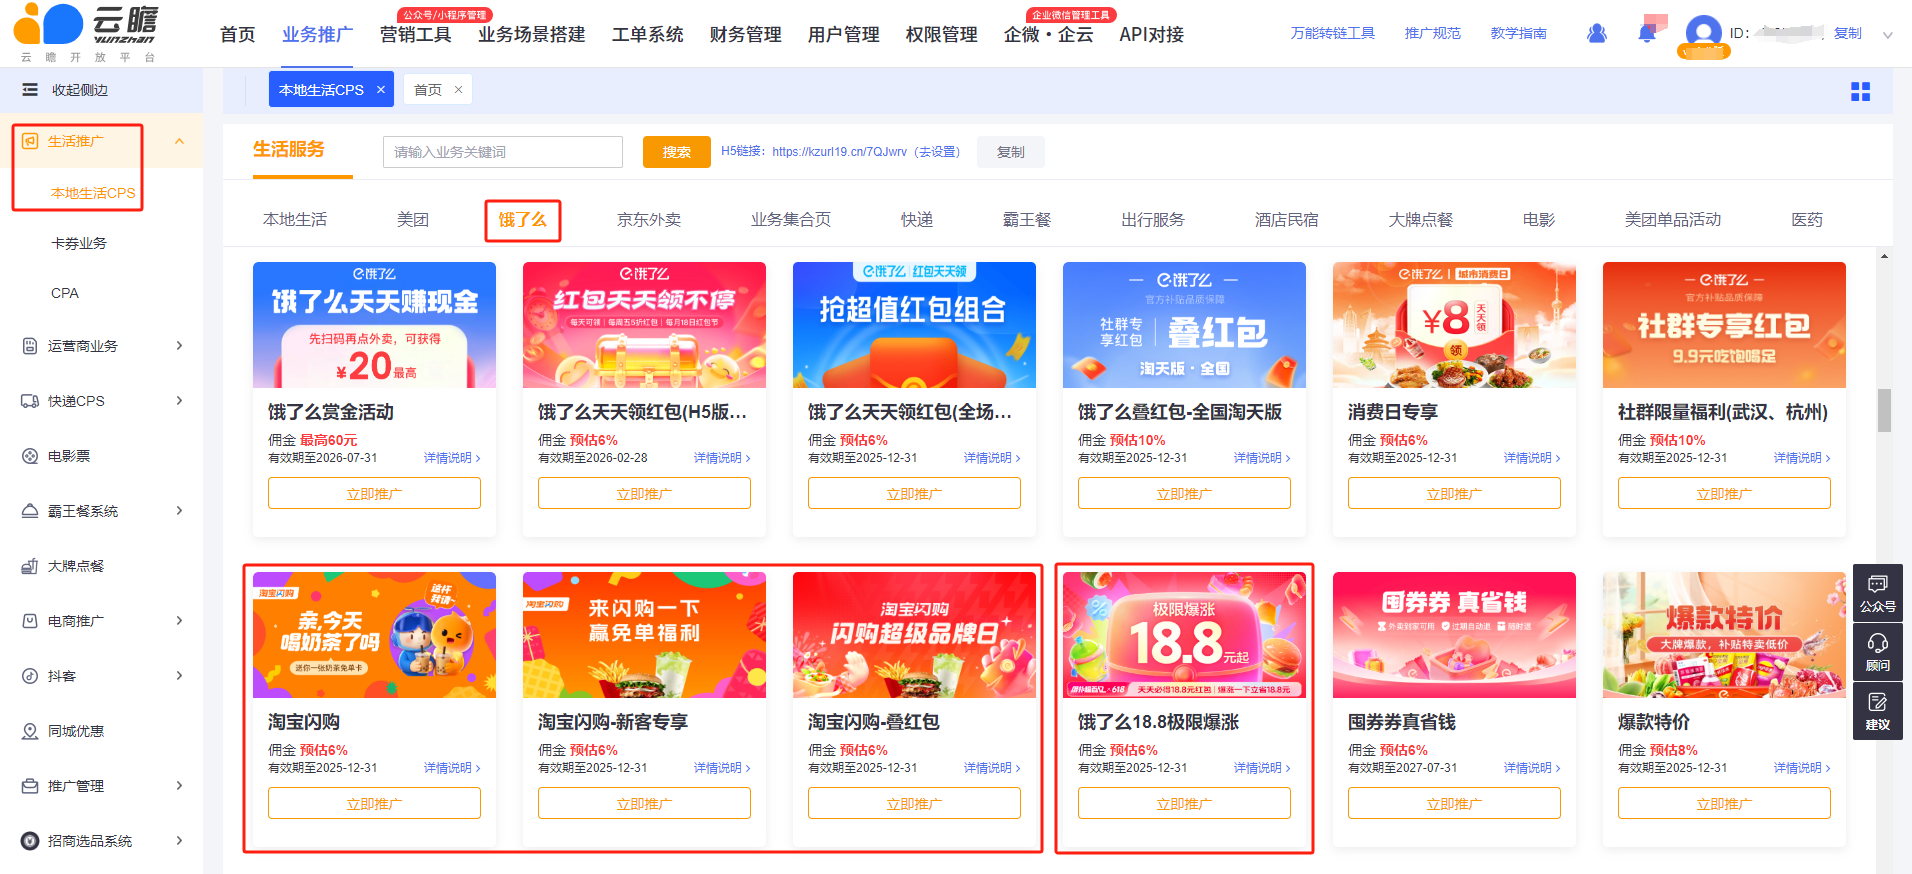The width and height of the screenshot is (1912, 874).
Task: Collapse the 生活推广 menu chevron
Action: coord(180,141)
